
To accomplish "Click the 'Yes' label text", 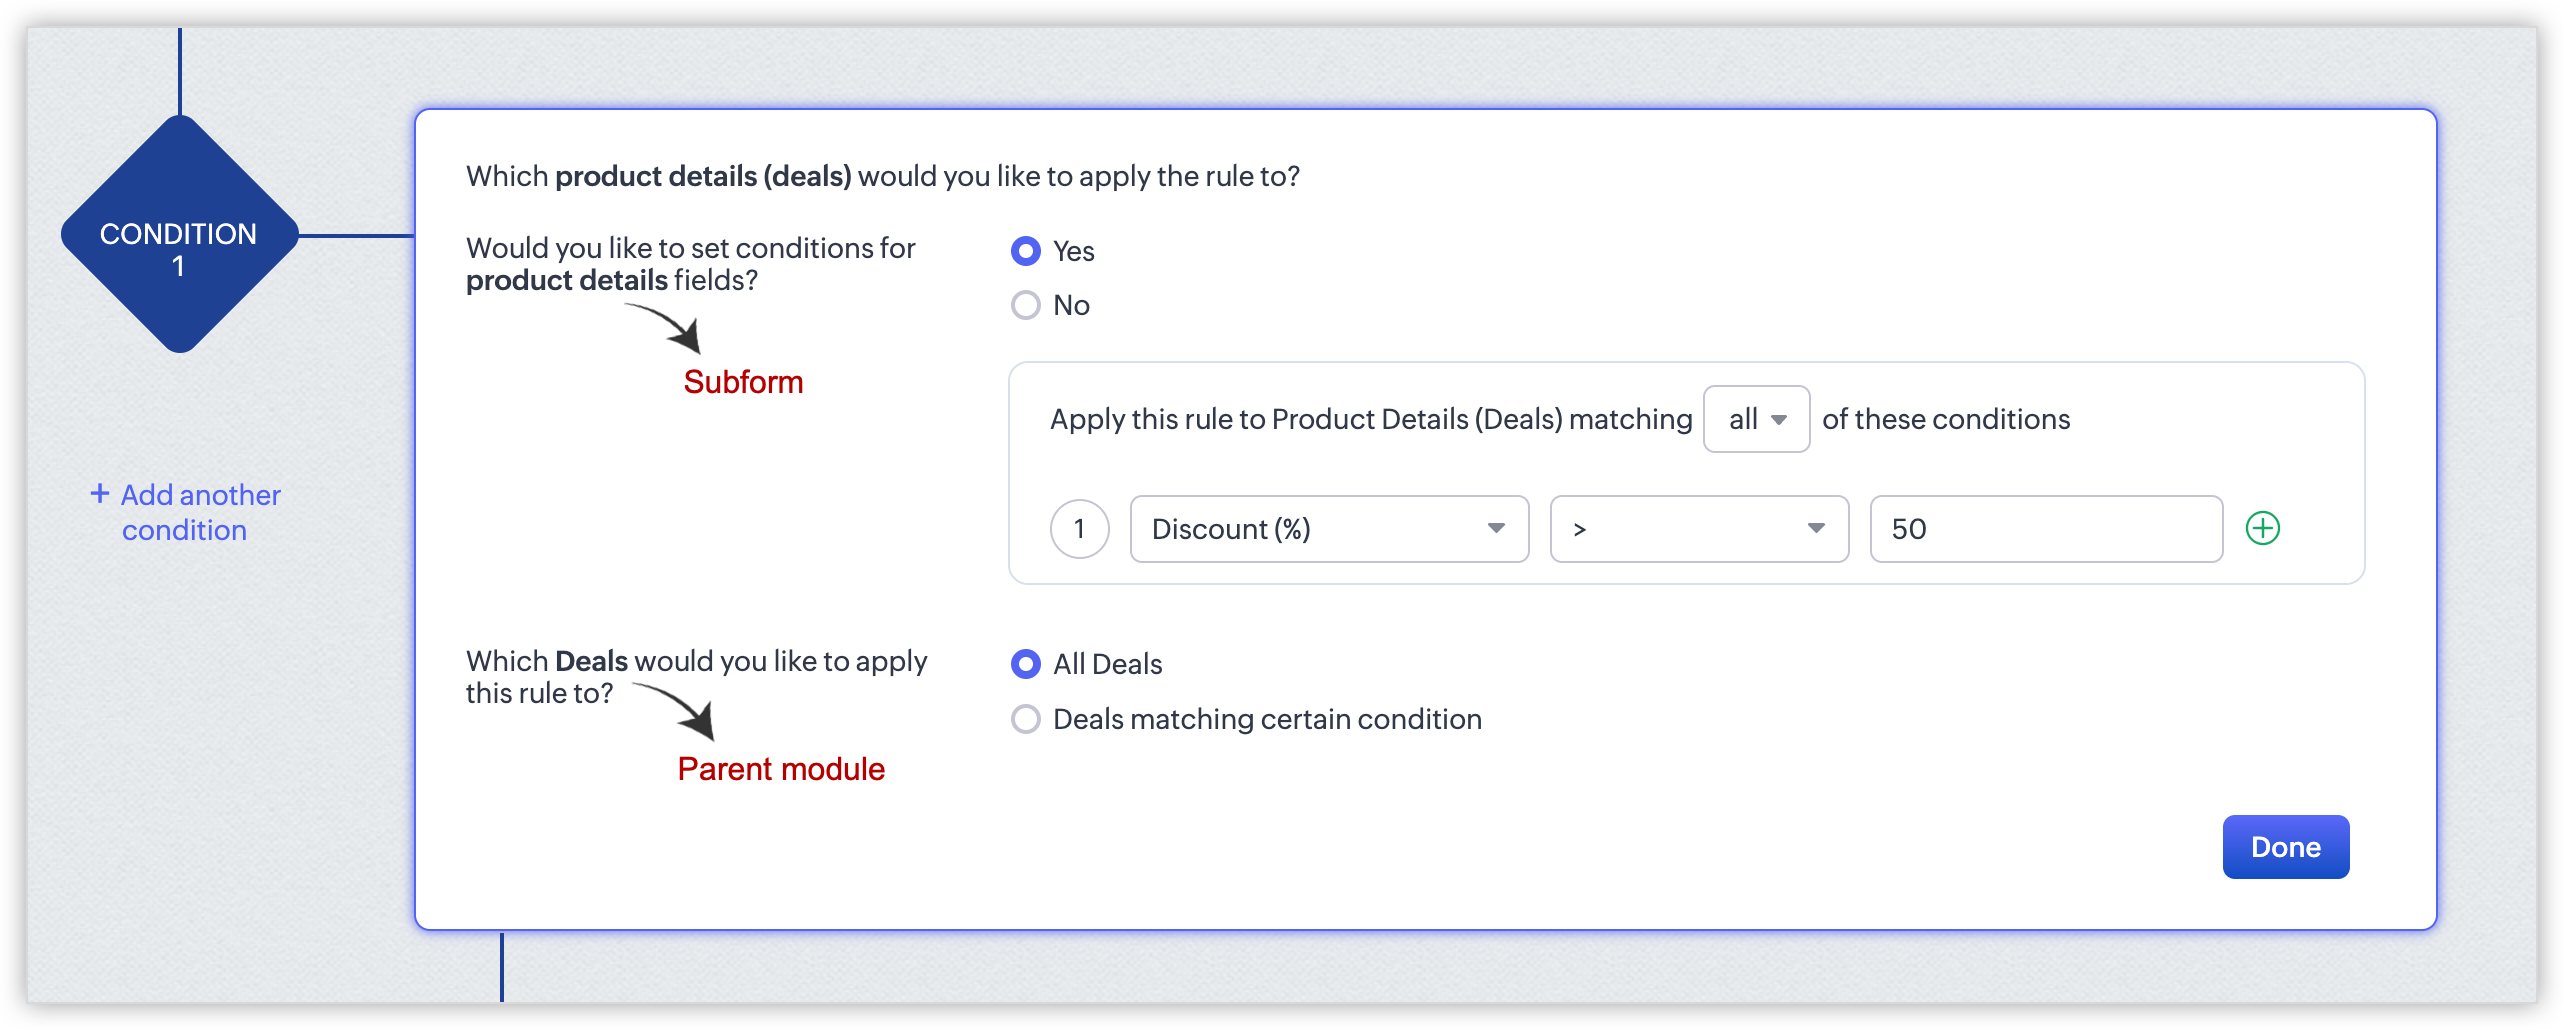I will pos(1074,251).
